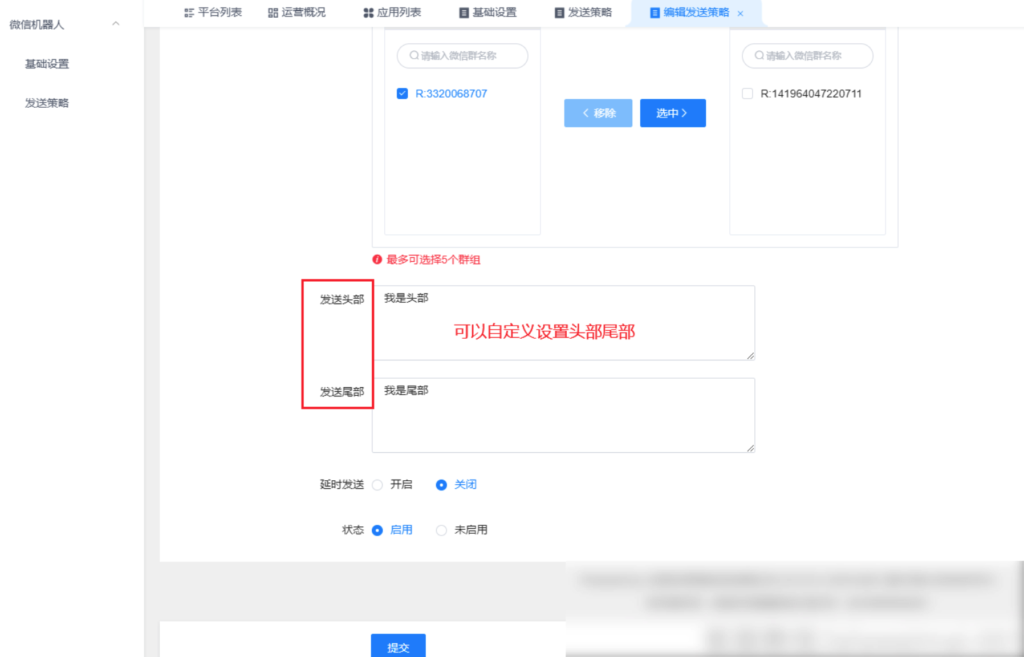
Task: Select 开启 for 延时发送
Action: pos(378,484)
